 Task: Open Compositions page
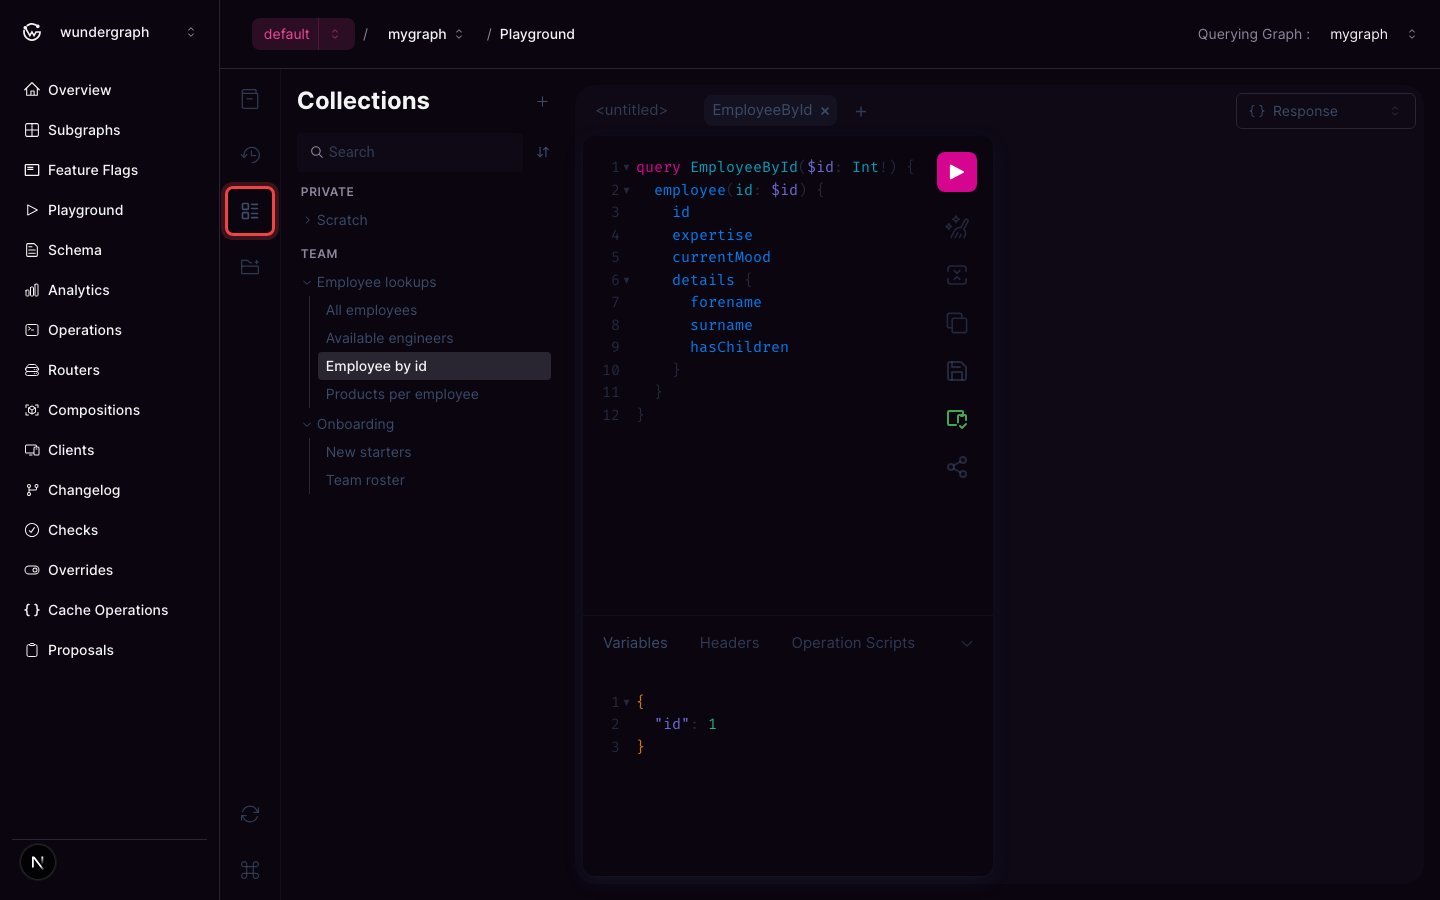110,410
